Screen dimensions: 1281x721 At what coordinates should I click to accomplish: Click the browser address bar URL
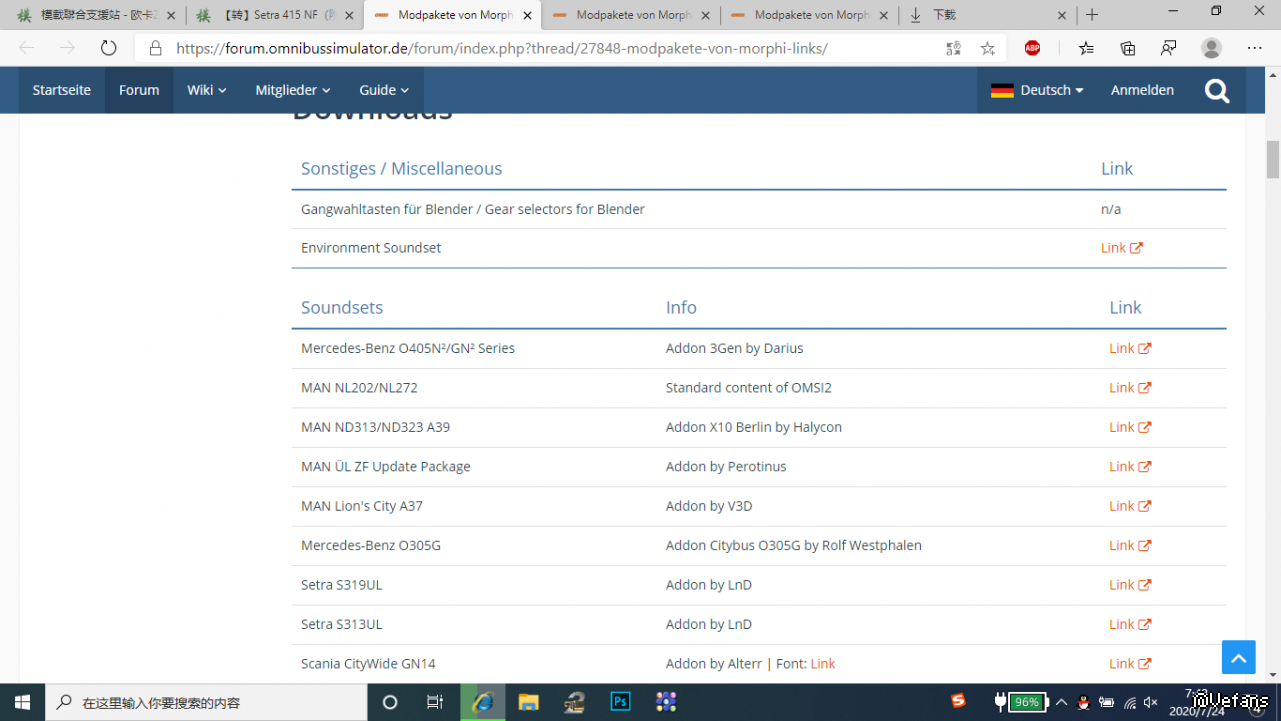click(x=502, y=48)
